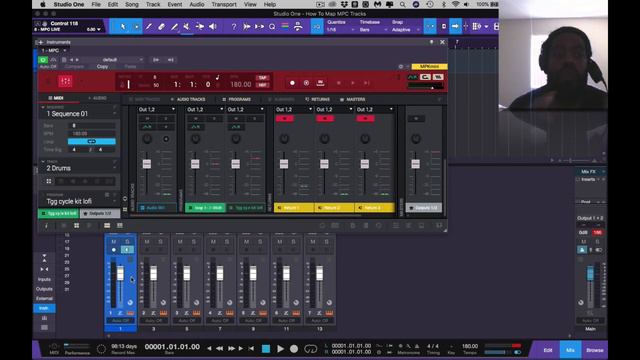Image resolution: width=640 pixels, height=360 pixels.
Task: Click the MPC master Outputs fader handle
Action: (416, 164)
